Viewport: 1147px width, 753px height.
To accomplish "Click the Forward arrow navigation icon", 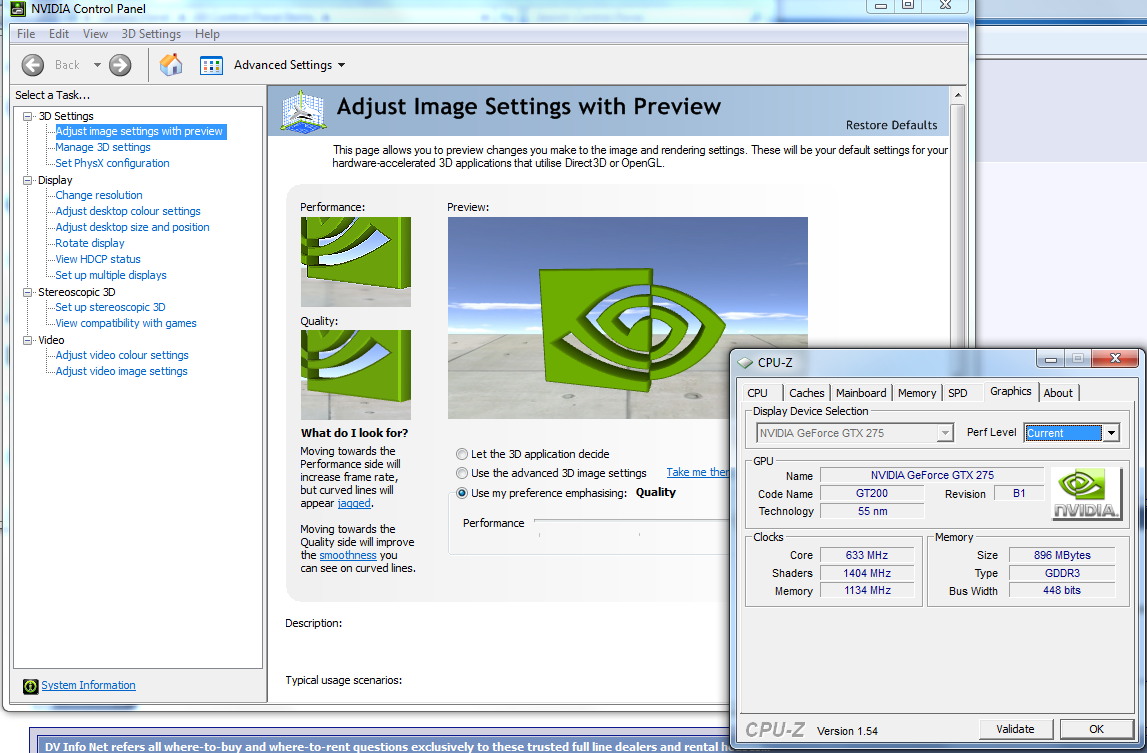I will pyautogui.click(x=120, y=65).
